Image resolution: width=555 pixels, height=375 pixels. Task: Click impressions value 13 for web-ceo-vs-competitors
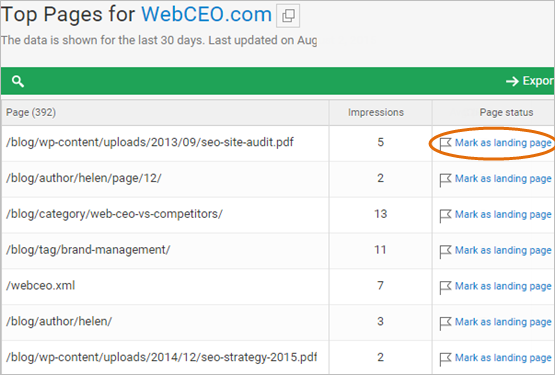[x=381, y=214]
